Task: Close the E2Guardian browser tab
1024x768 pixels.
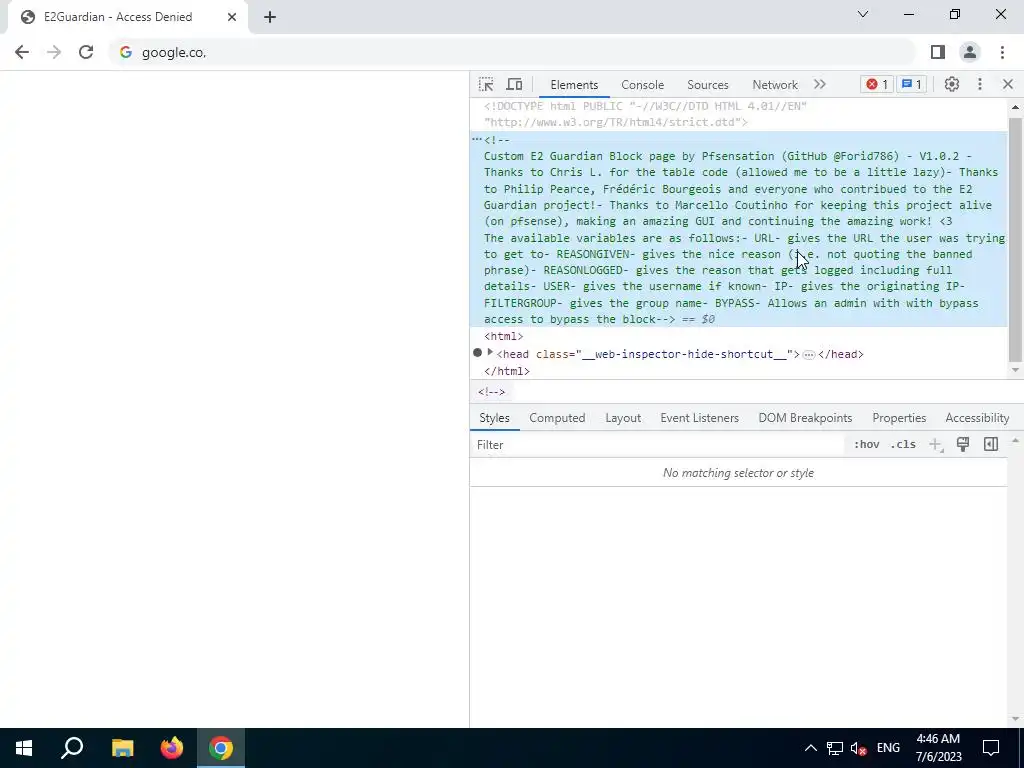Action: [232, 17]
